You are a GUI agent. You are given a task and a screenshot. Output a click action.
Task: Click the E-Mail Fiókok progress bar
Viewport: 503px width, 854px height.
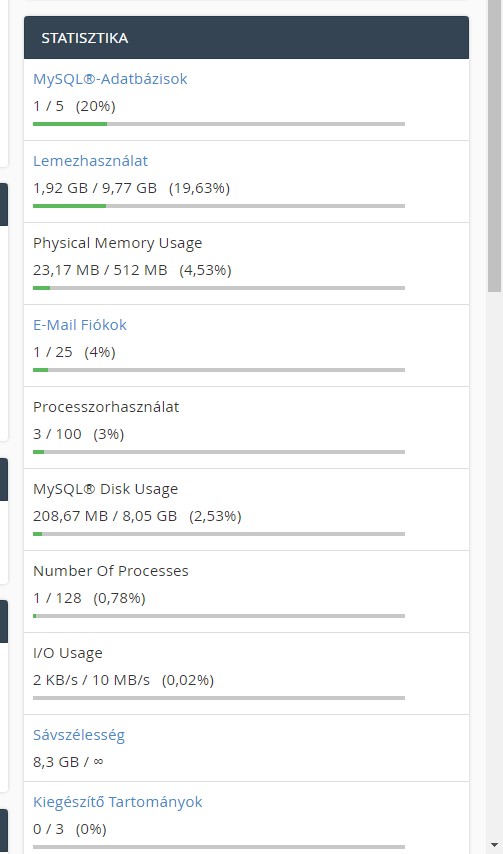219,370
